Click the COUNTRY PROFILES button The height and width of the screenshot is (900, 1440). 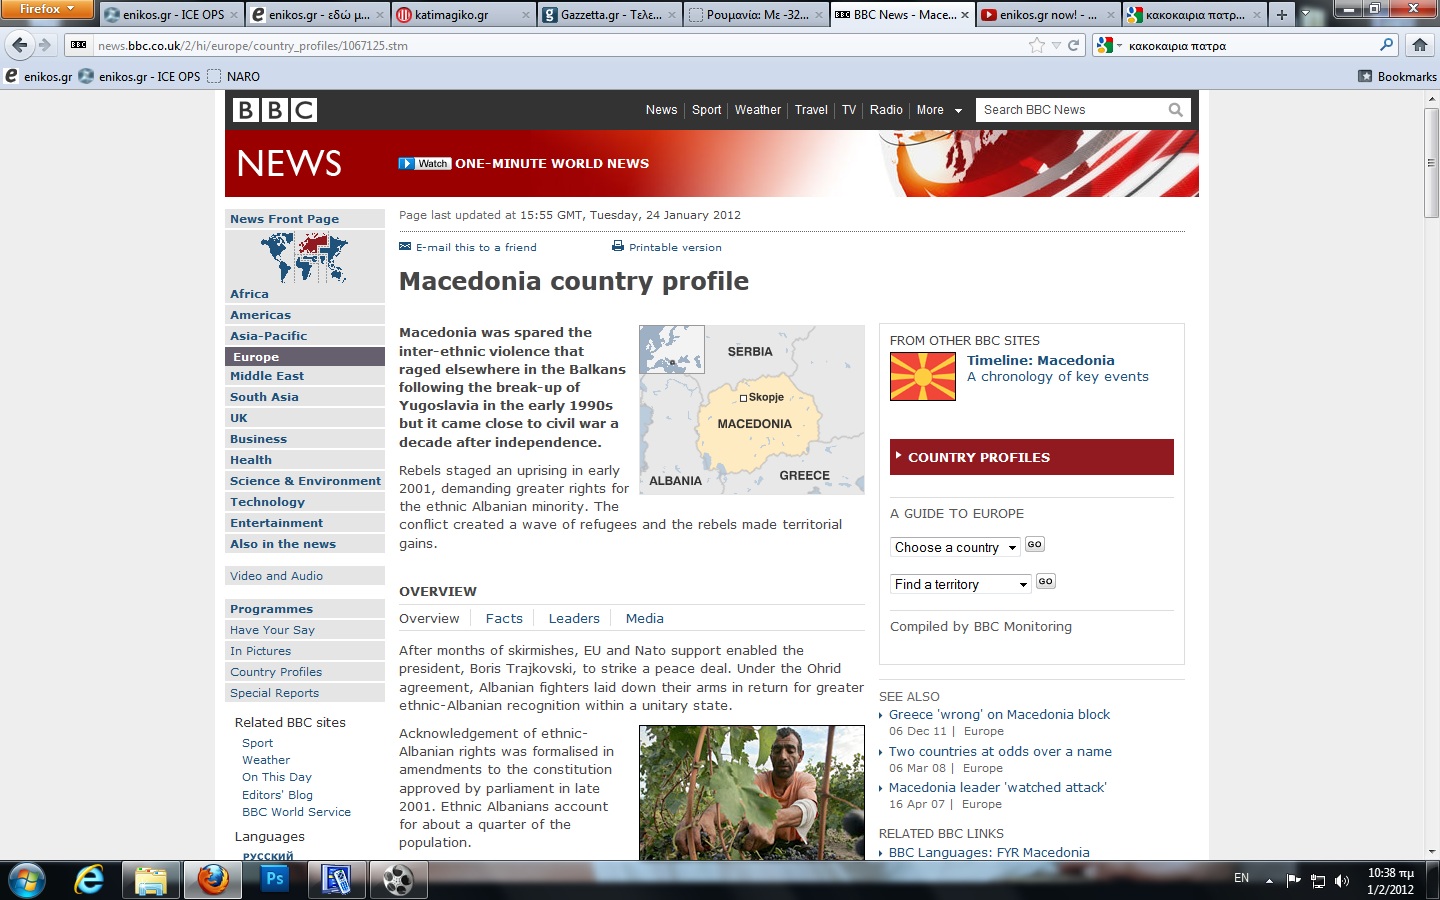[1031, 457]
